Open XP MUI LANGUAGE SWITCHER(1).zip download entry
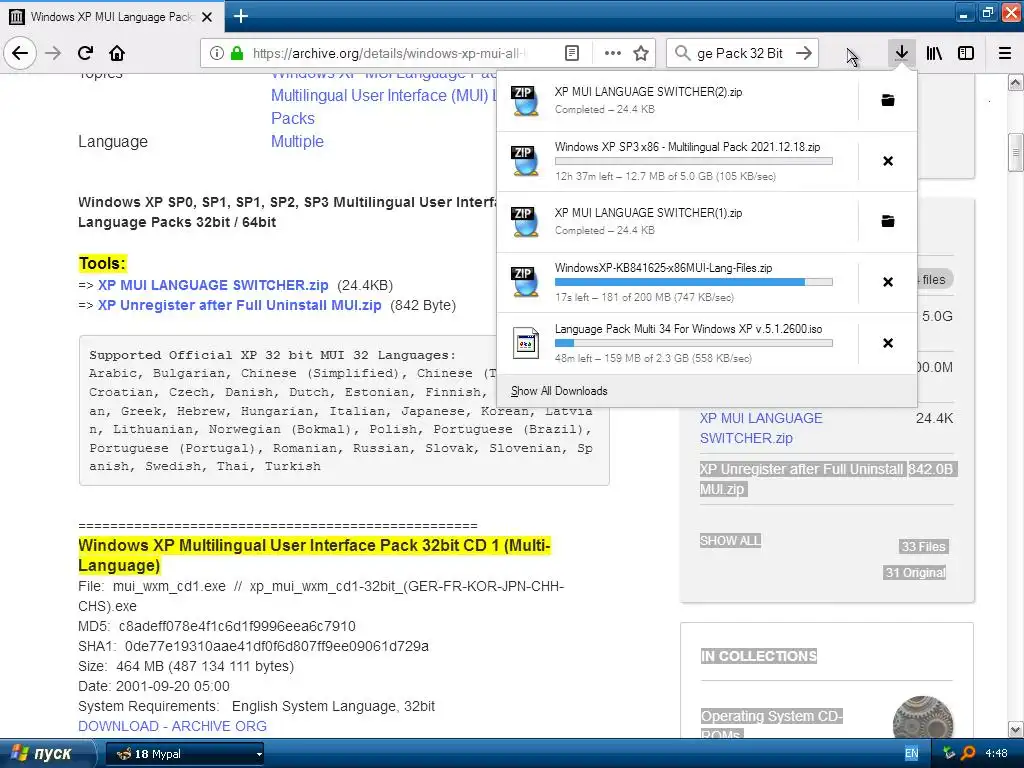 pyautogui.click(x=677, y=221)
